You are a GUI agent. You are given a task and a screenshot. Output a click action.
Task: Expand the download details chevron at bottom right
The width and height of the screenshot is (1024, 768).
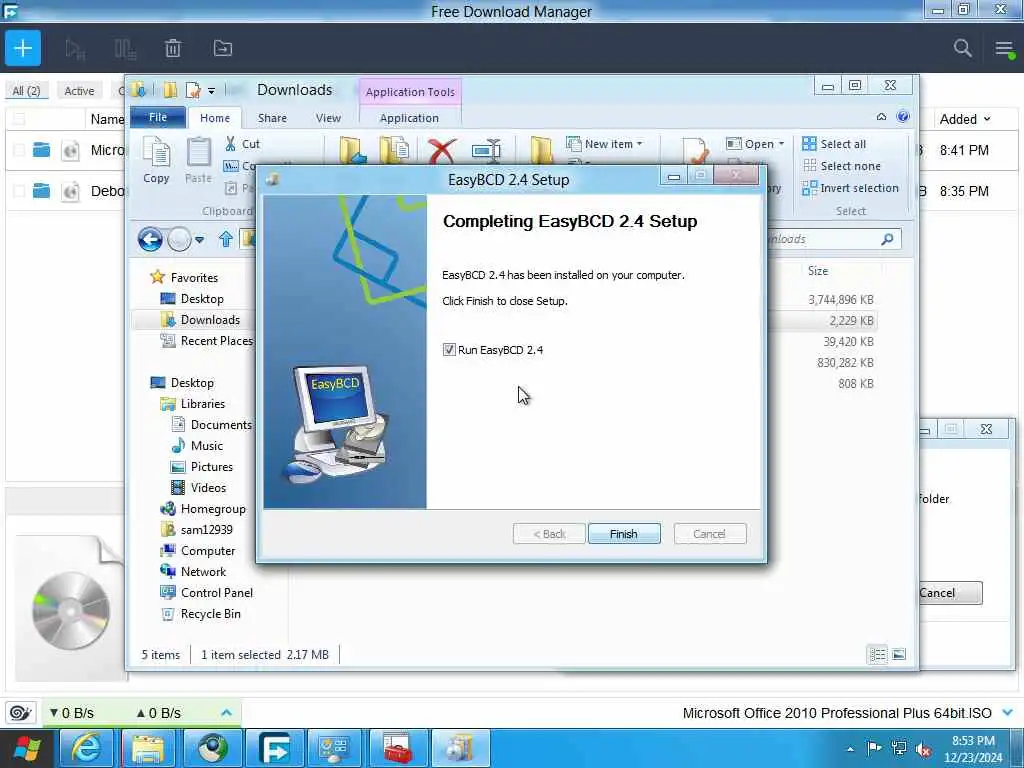click(1007, 712)
